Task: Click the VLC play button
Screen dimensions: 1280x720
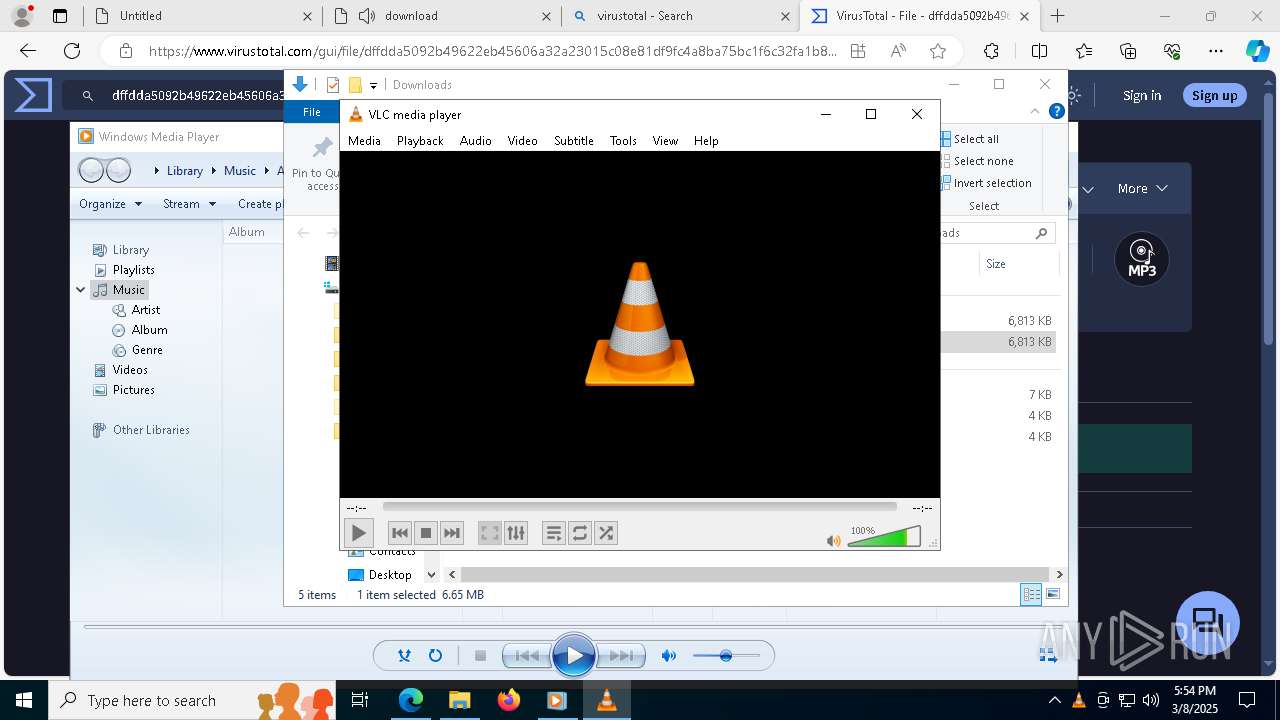Action: click(x=358, y=533)
